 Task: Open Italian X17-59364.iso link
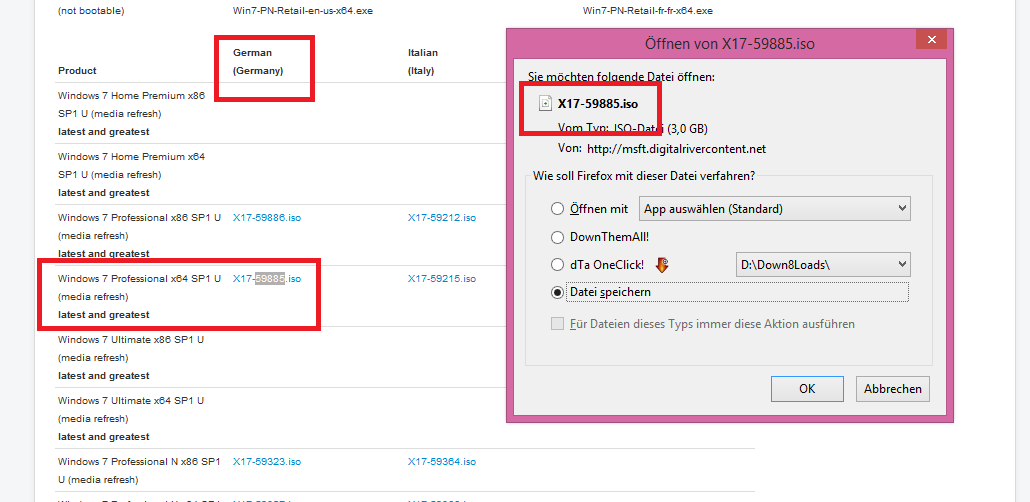pos(441,462)
